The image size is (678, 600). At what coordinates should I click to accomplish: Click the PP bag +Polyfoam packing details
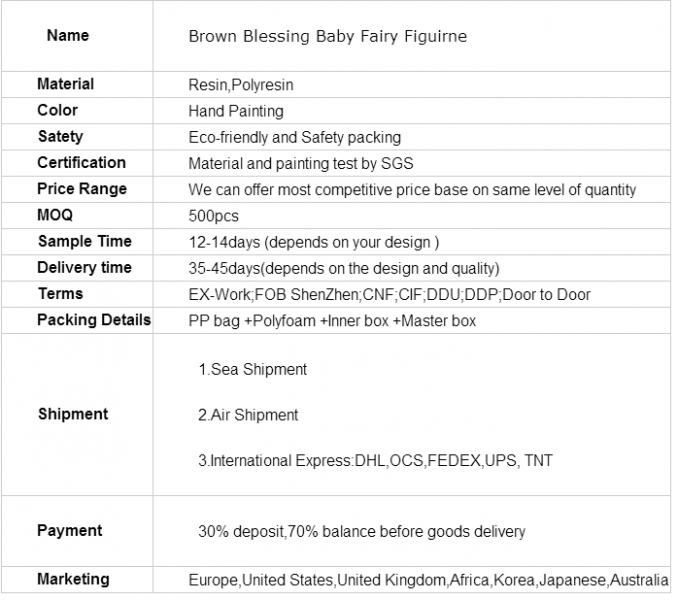tap(332, 321)
